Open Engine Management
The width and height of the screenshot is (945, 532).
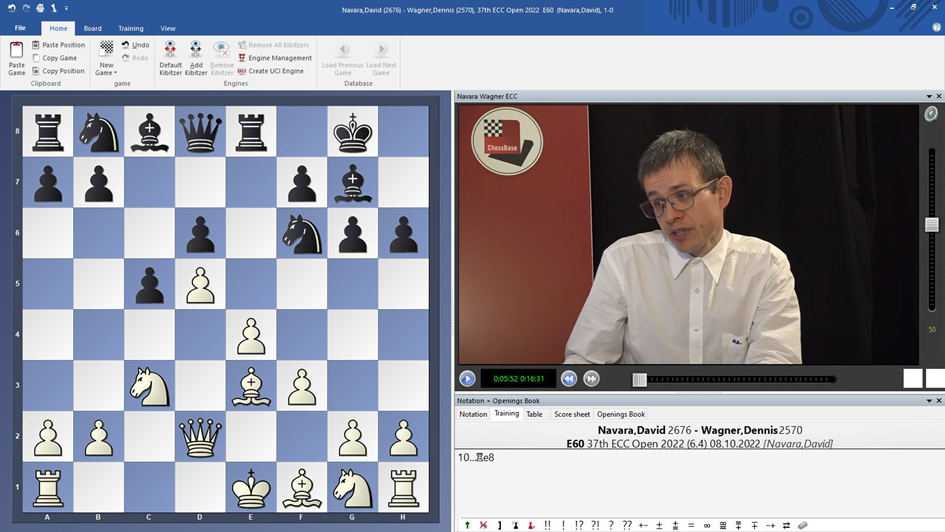tap(275, 58)
